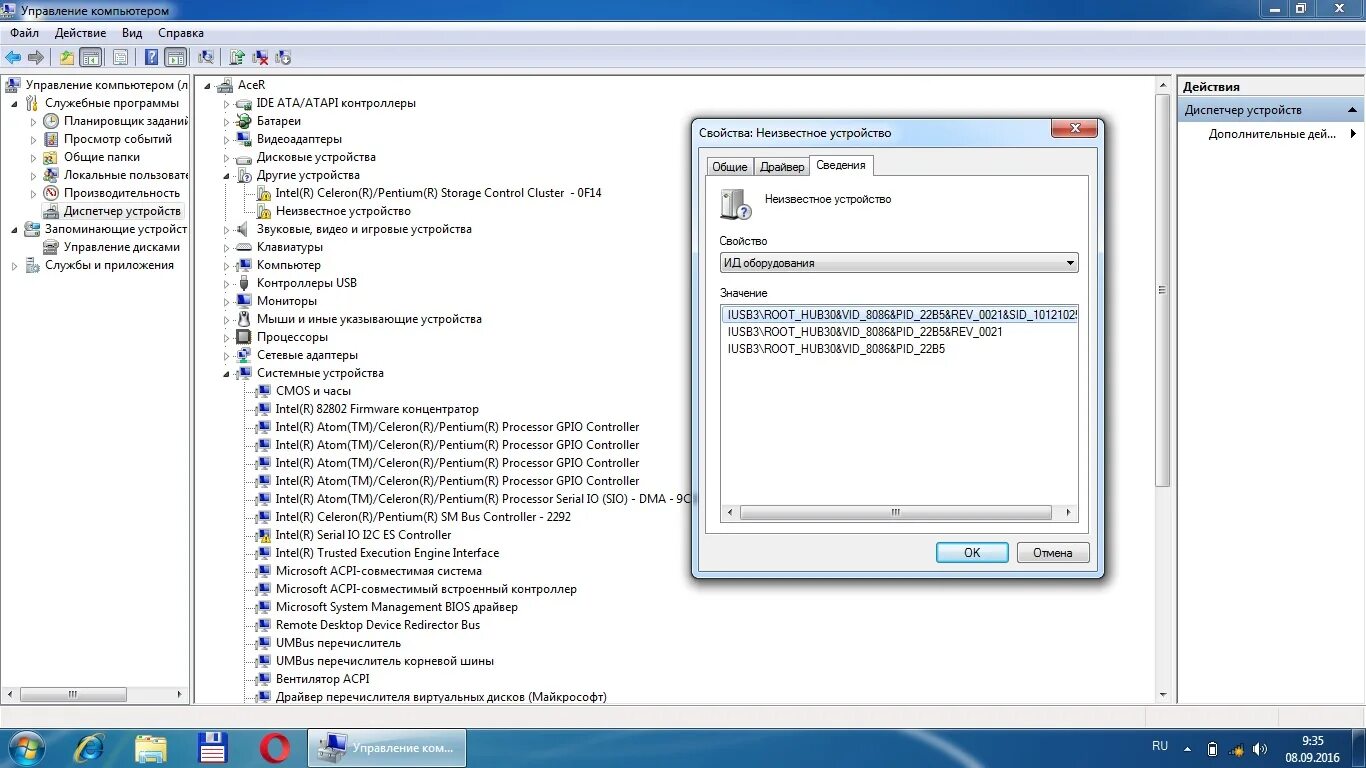Launch Opera from the taskbar
The width and height of the screenshot is (1366, 768).
pos(275,747)
